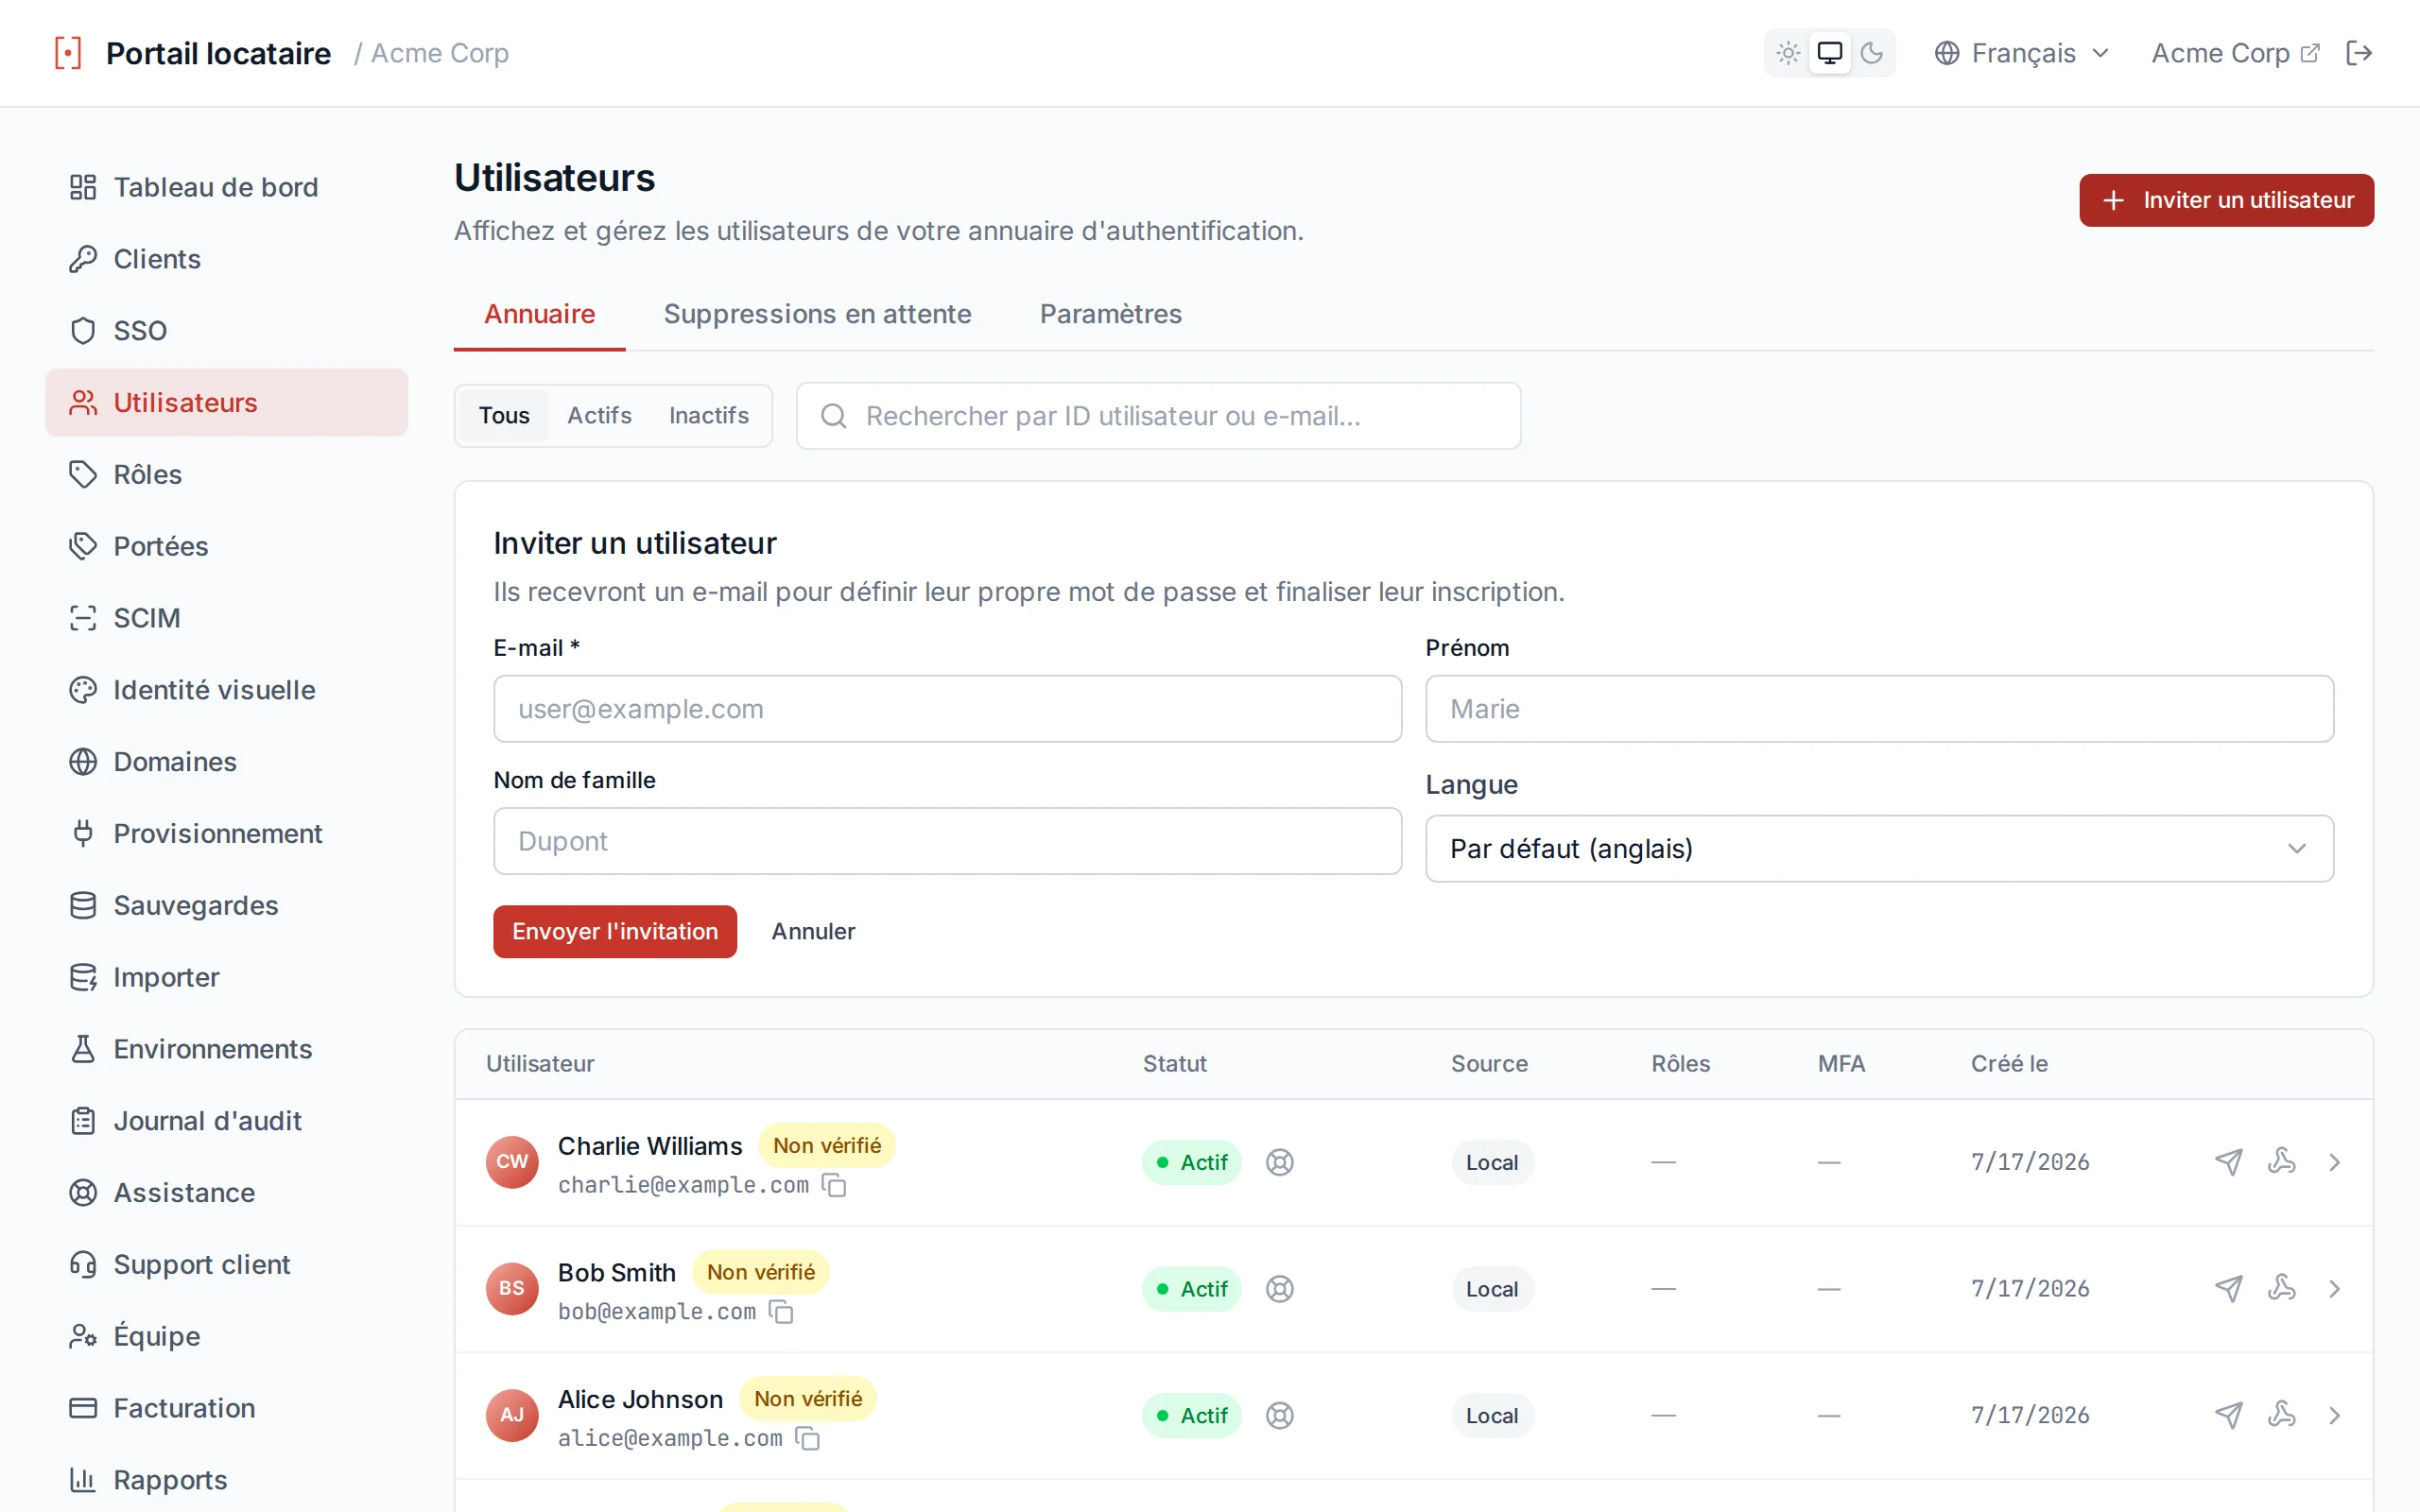Viewport: 2420px width, 1512px height.
Task: Click the E-mail input field
Action: (947, 709)
